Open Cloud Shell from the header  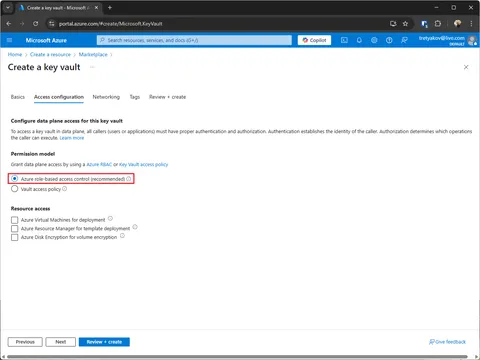[344, 40]
